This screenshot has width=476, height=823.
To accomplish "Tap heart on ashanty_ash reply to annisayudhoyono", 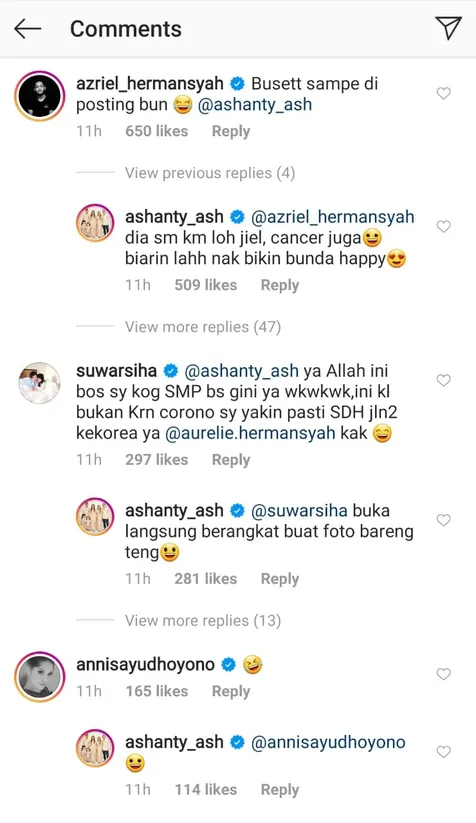I will [x=444, y=752].
